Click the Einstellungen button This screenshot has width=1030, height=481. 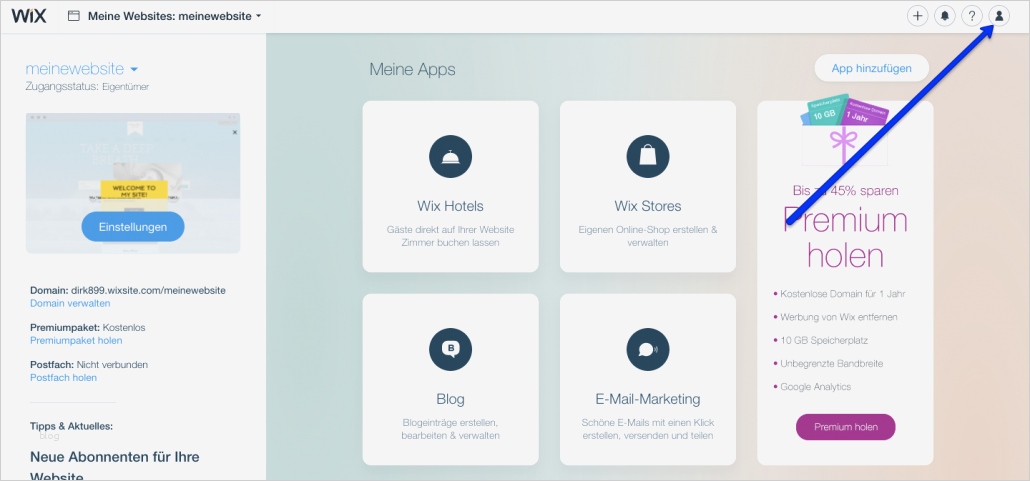point(133,227)
